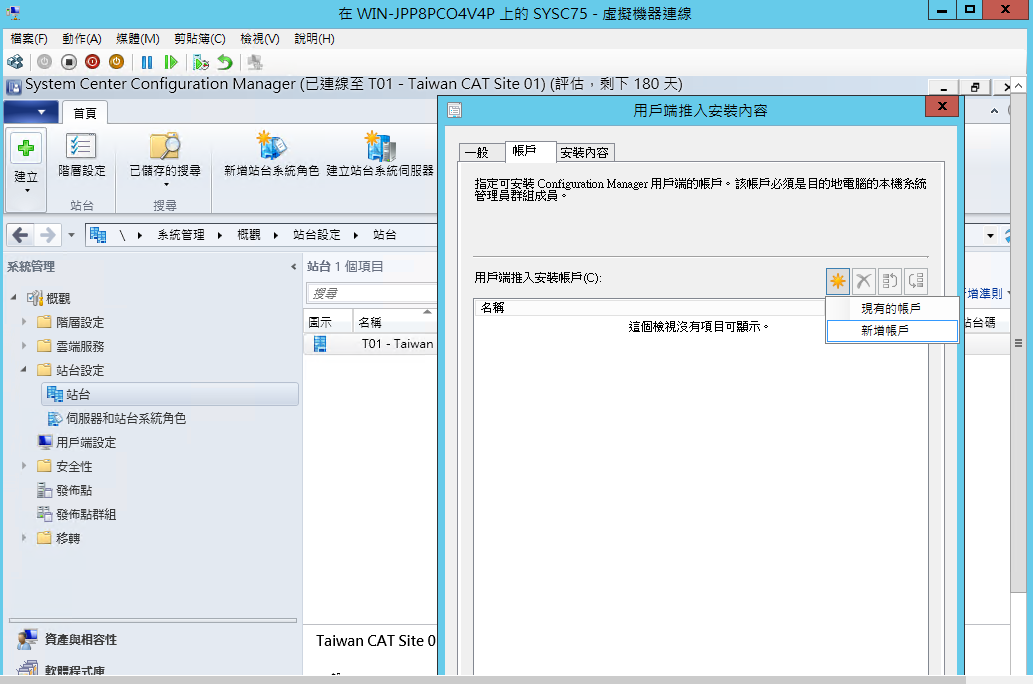Click the dialog title bar system icon

[x=455, y=110]
